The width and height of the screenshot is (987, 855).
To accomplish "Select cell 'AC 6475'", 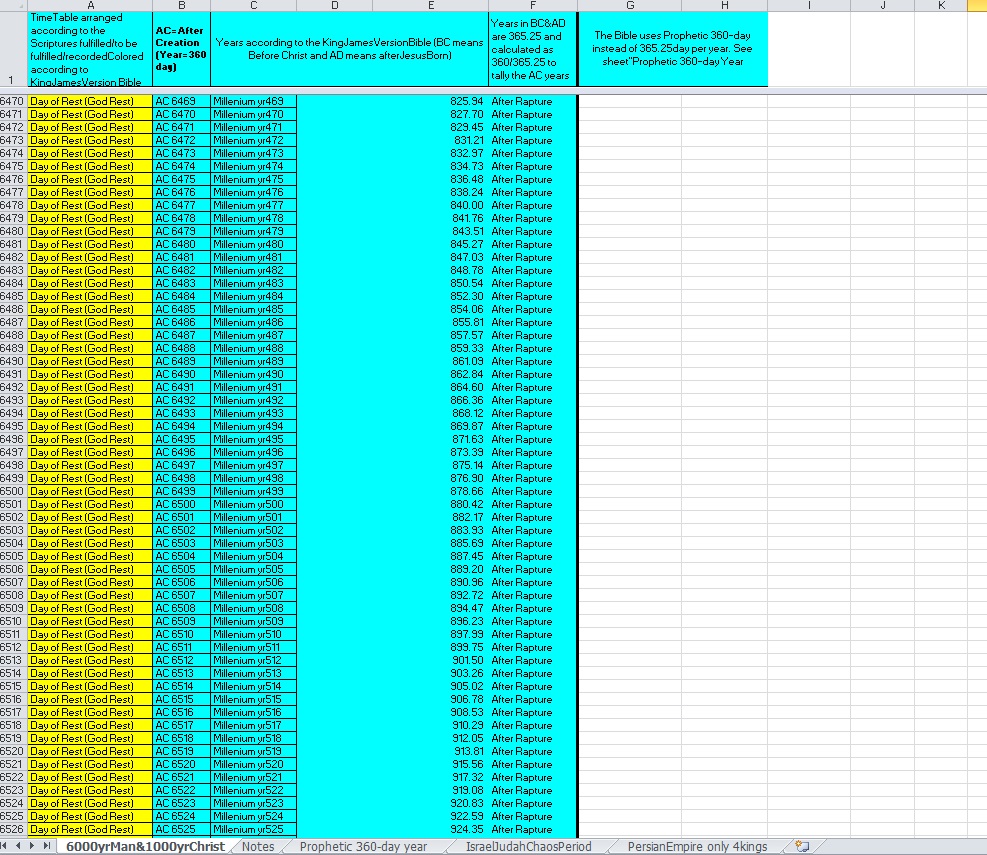I will [181, 179].
